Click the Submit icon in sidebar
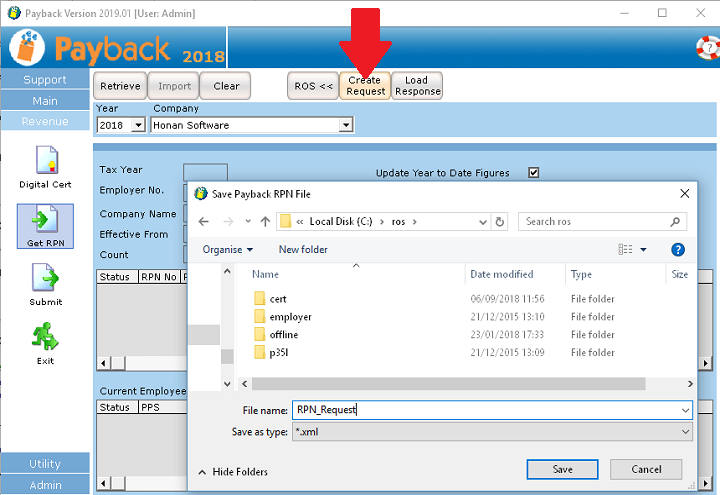Viewport: 720px width, 495px height. tap(46, 279)
